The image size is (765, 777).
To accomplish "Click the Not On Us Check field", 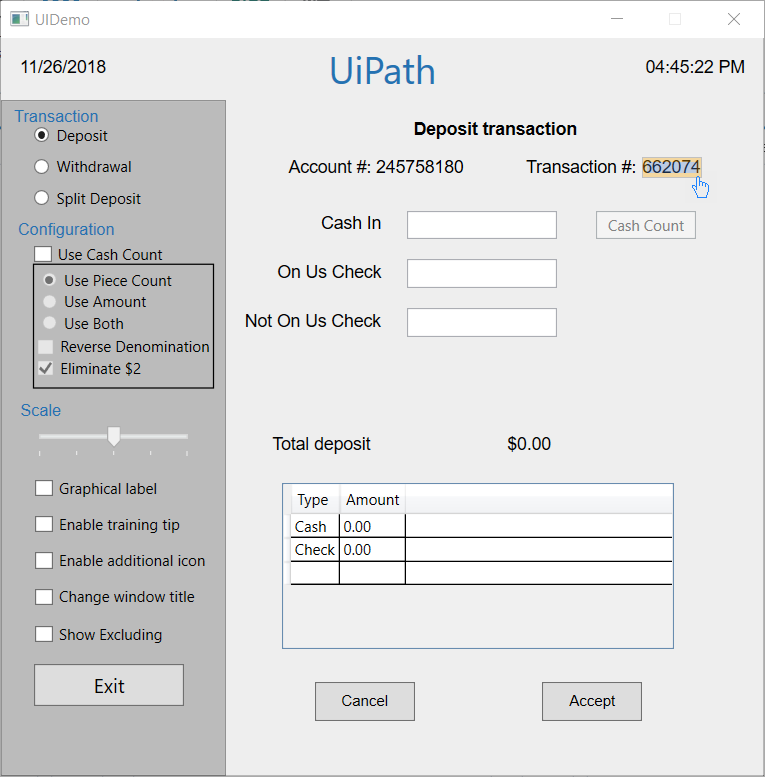I will pyautogui.click(x=482, y=322).
